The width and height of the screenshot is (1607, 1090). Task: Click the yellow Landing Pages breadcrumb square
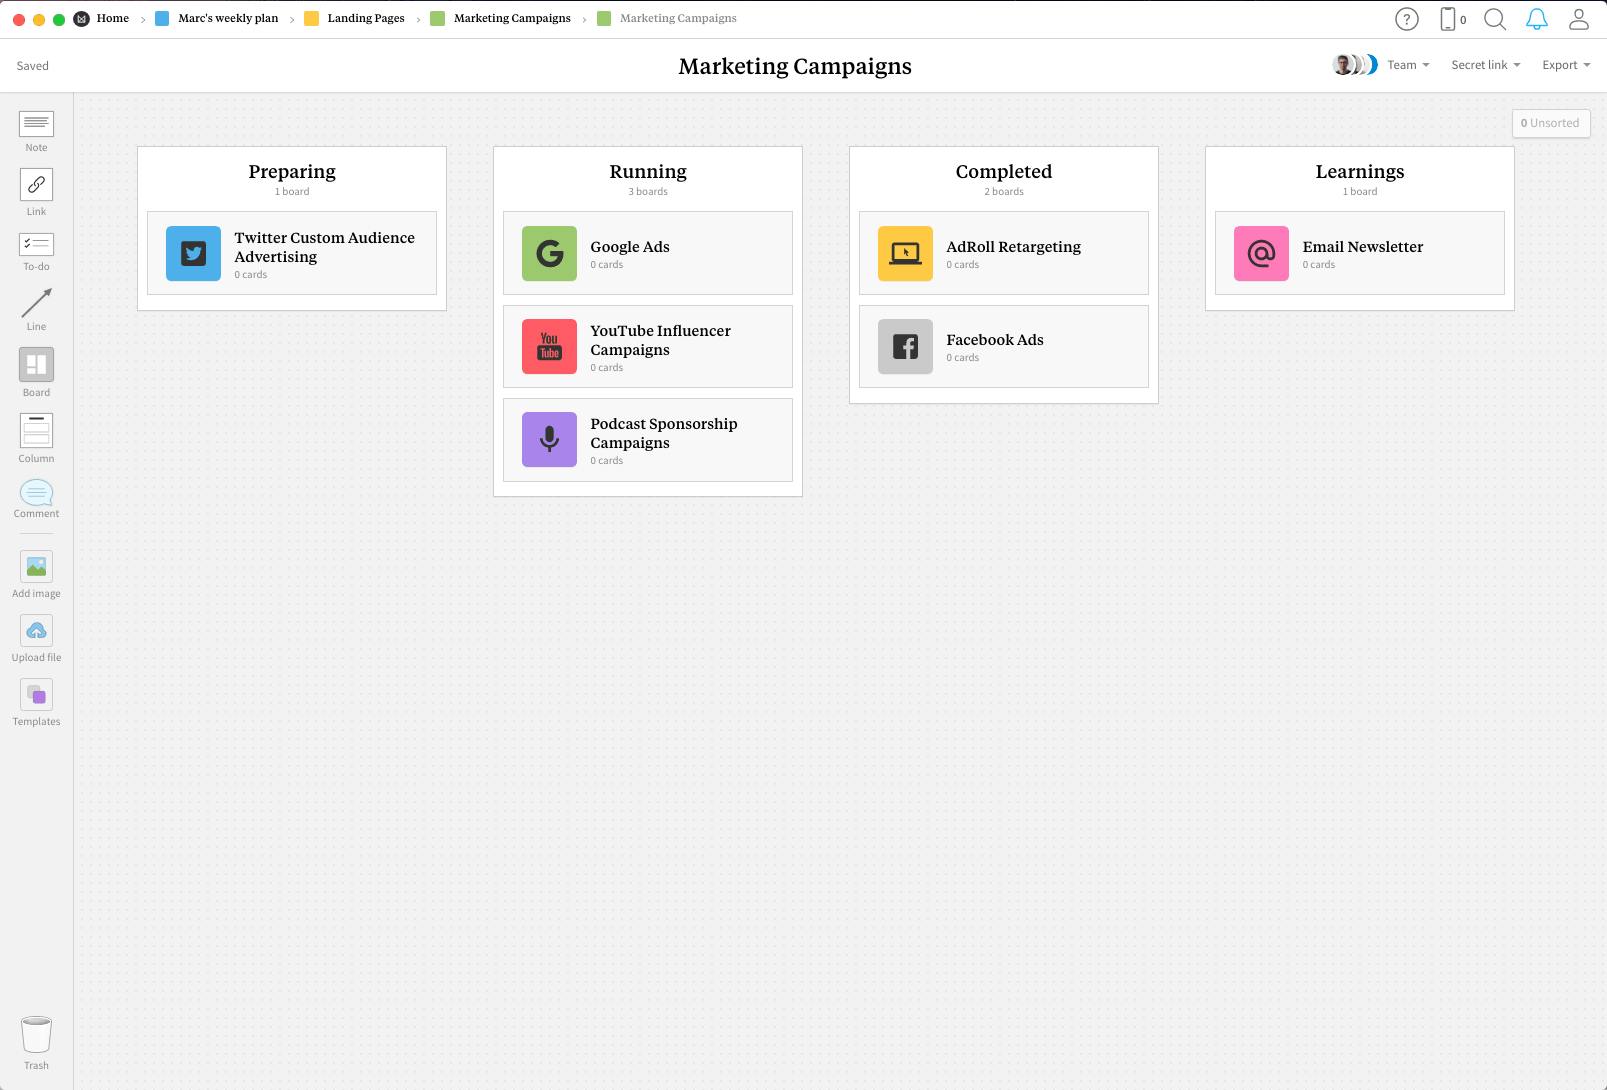pyautogui.click(x=311, y=19)
